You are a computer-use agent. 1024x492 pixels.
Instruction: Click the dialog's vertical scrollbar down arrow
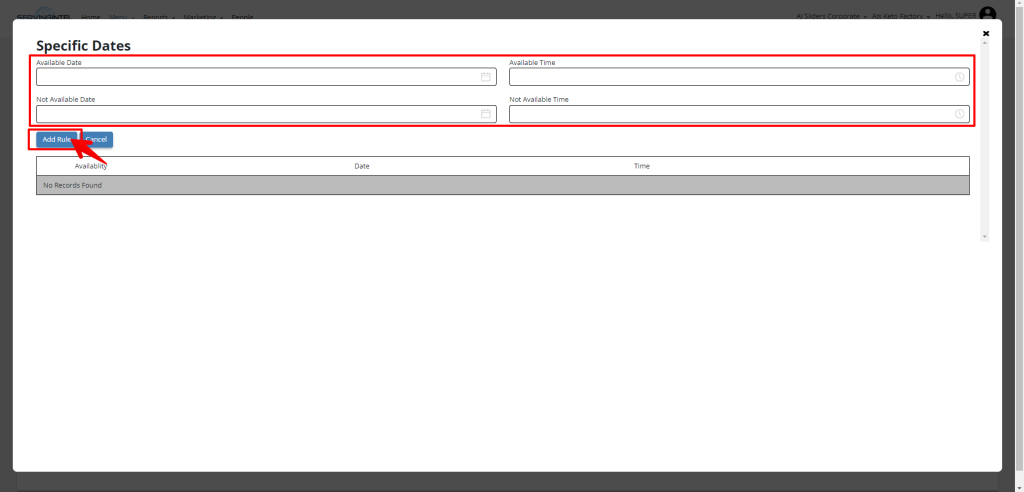[x=985, y=236]
